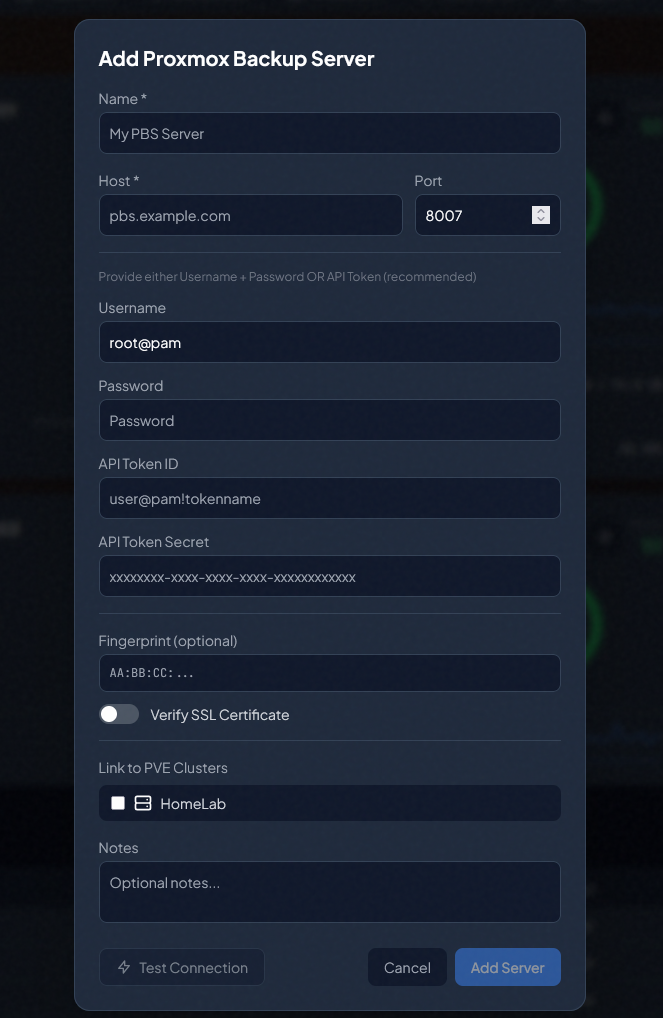Image resolution: width=663 pixels, height=1018 pixels.
Task: Click the API Token ID field
Action: click(x=329, y=498)
